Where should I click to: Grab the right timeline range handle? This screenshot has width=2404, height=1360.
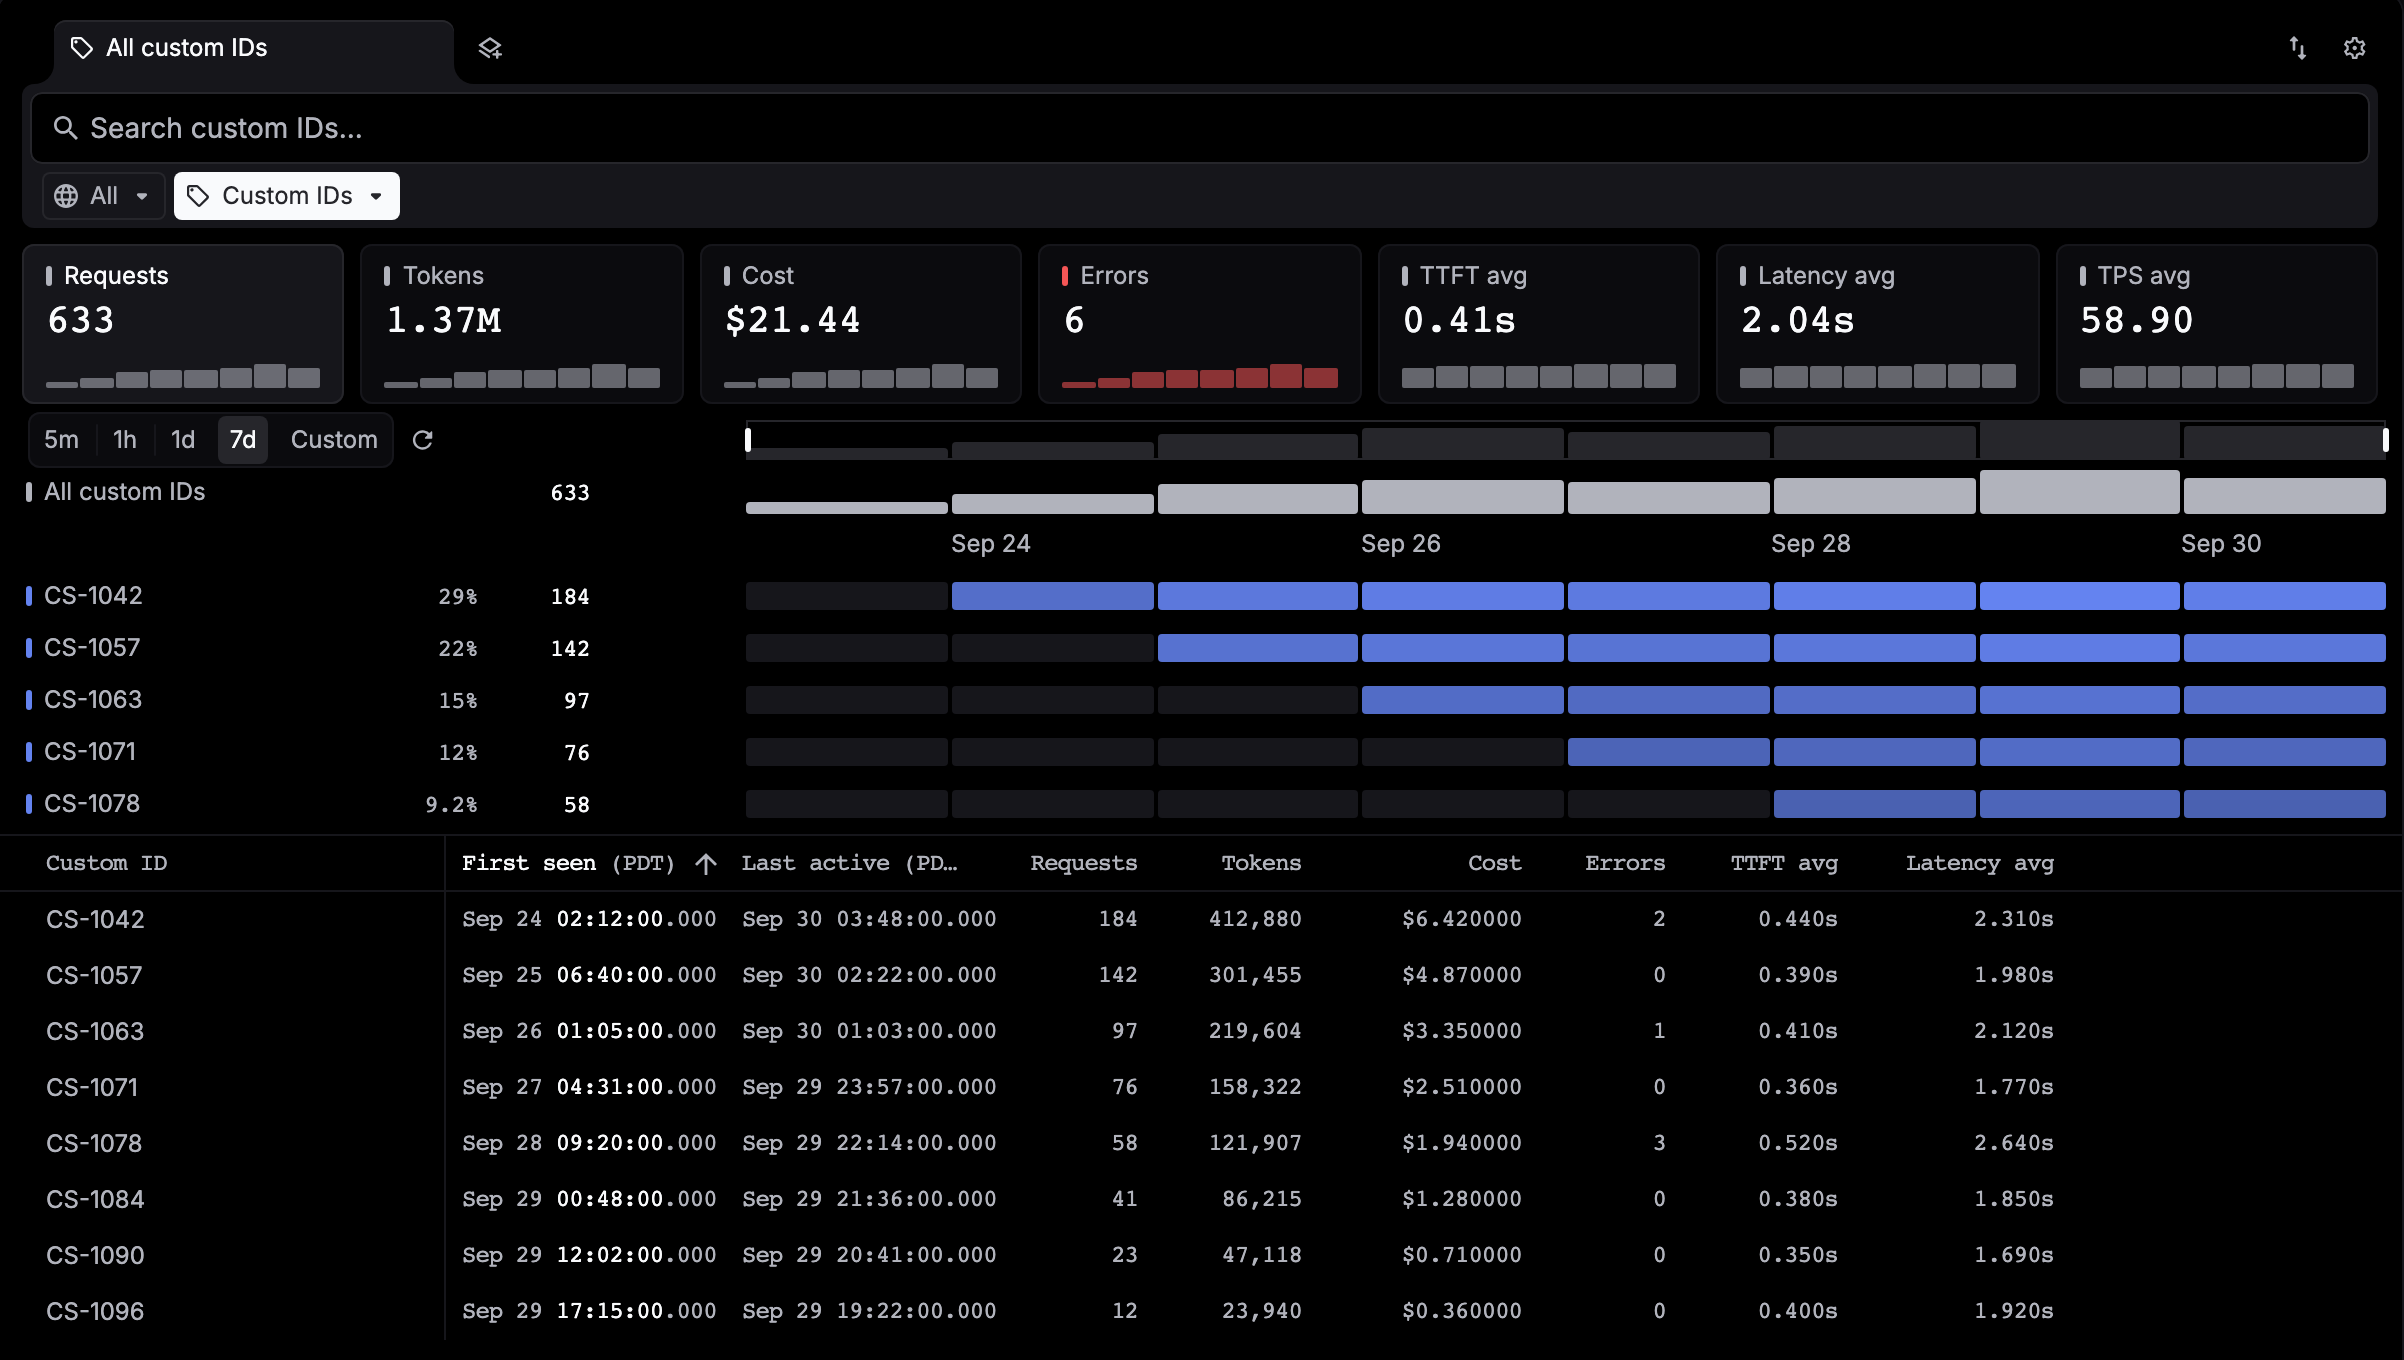click(x=2385, y=439)
